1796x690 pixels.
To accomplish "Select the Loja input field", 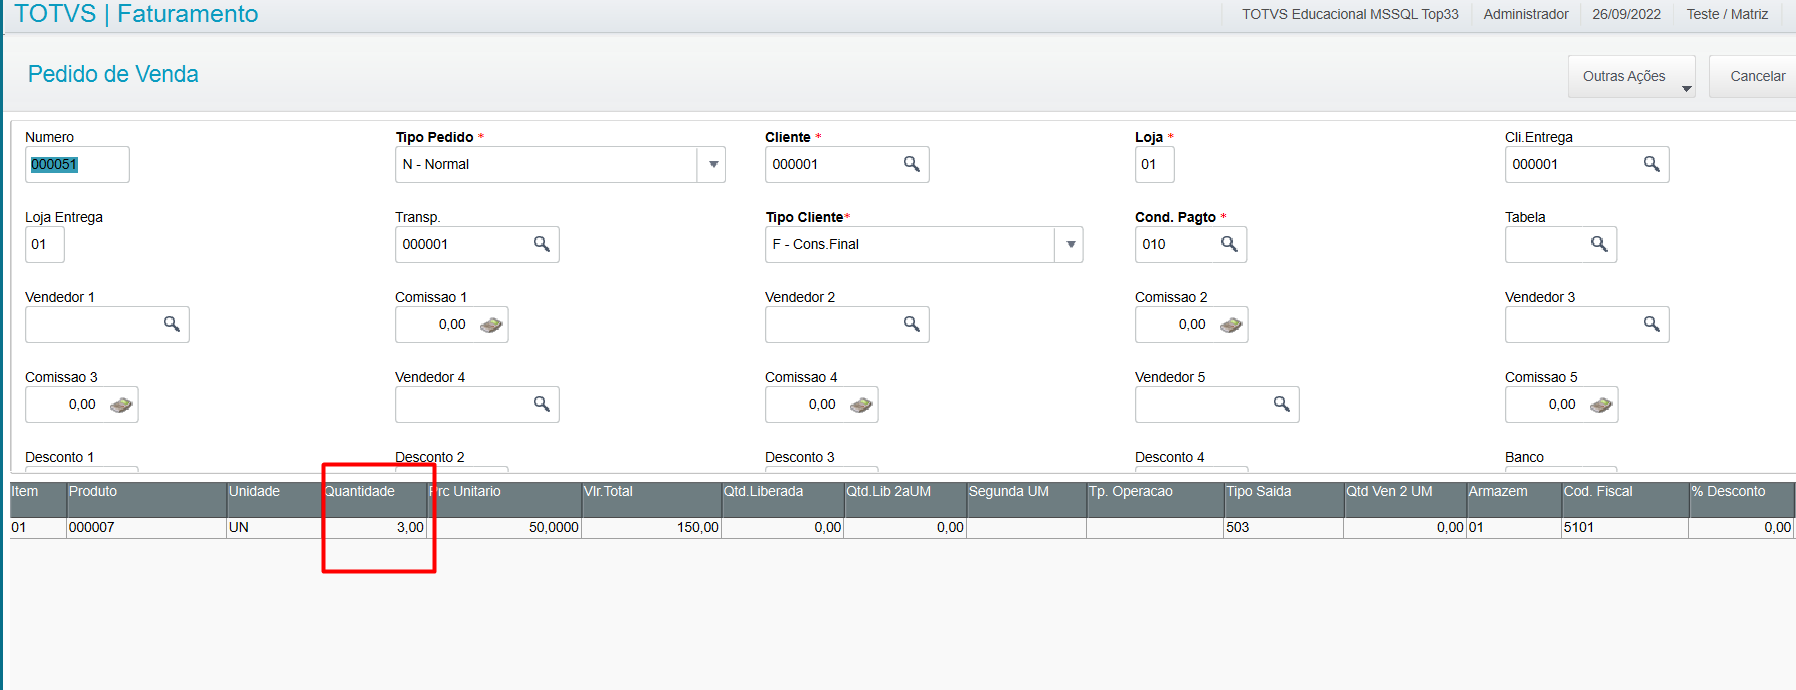I will pos(1155,164).
